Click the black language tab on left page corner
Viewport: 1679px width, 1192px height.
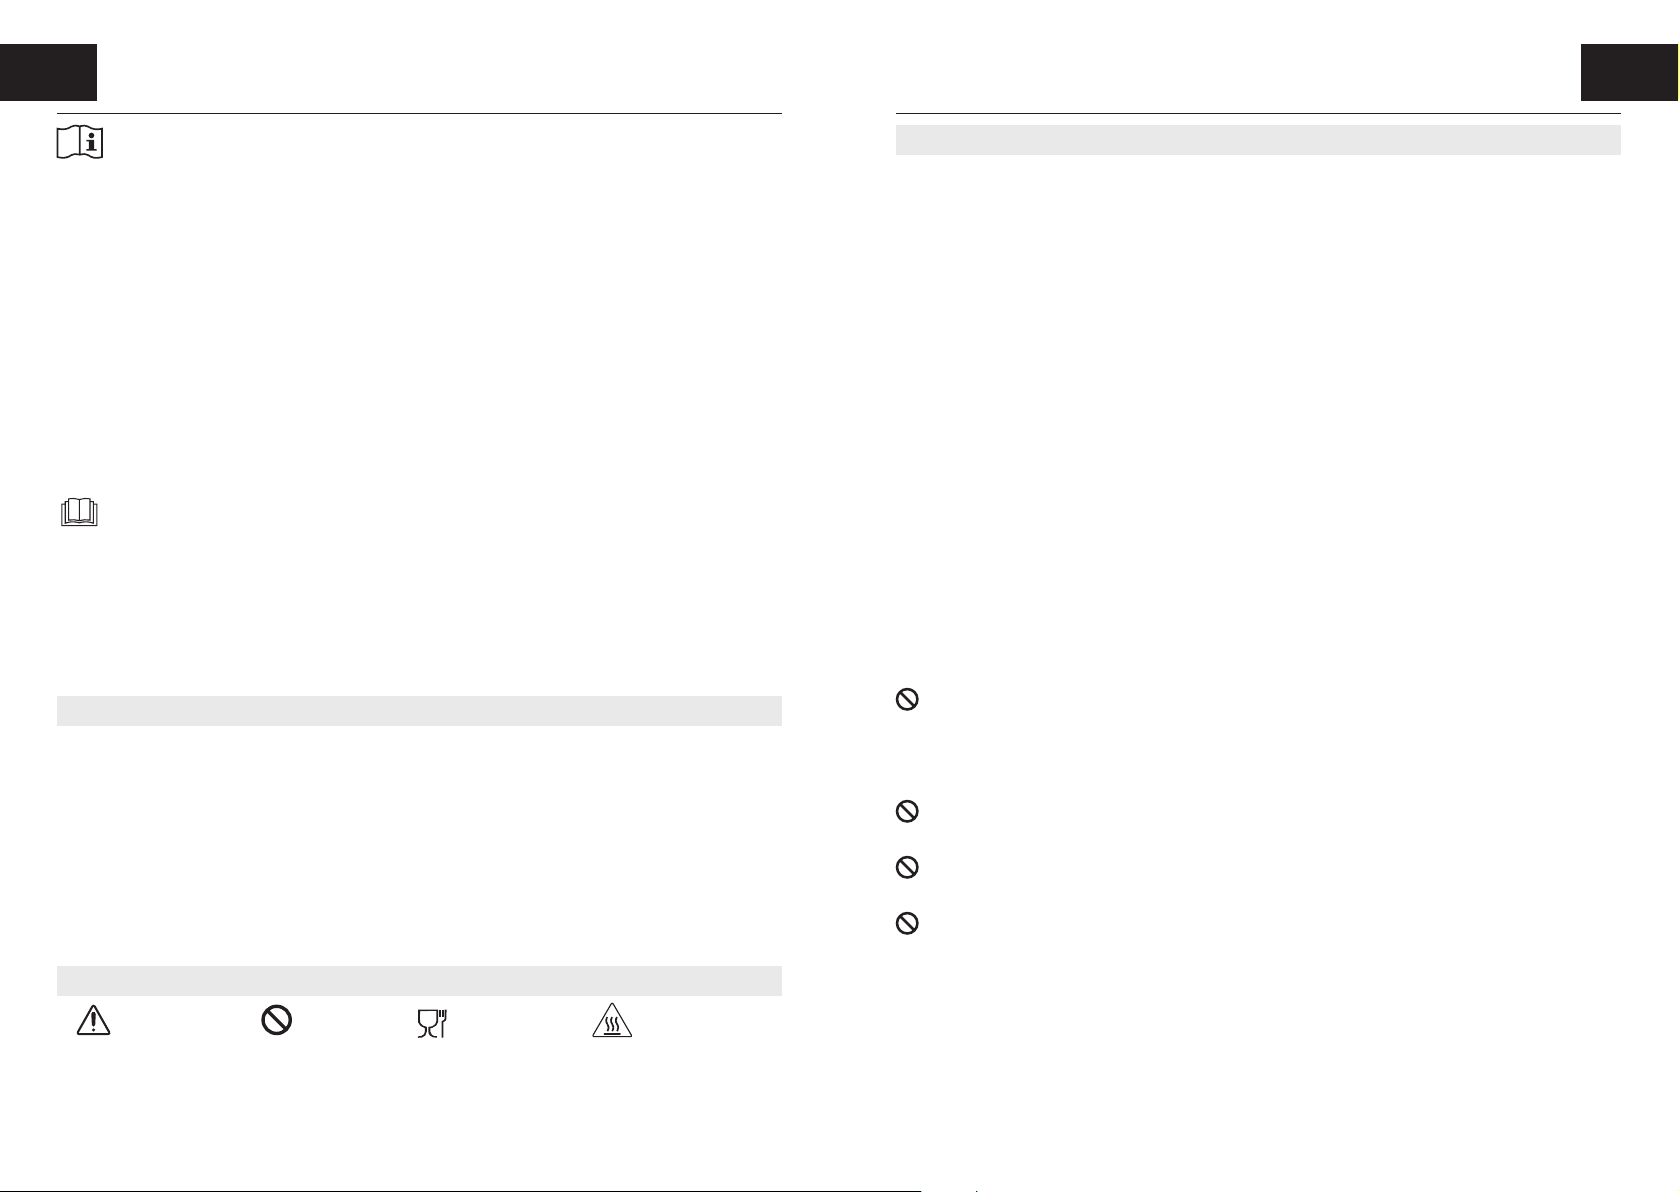[x=48, y=72]
